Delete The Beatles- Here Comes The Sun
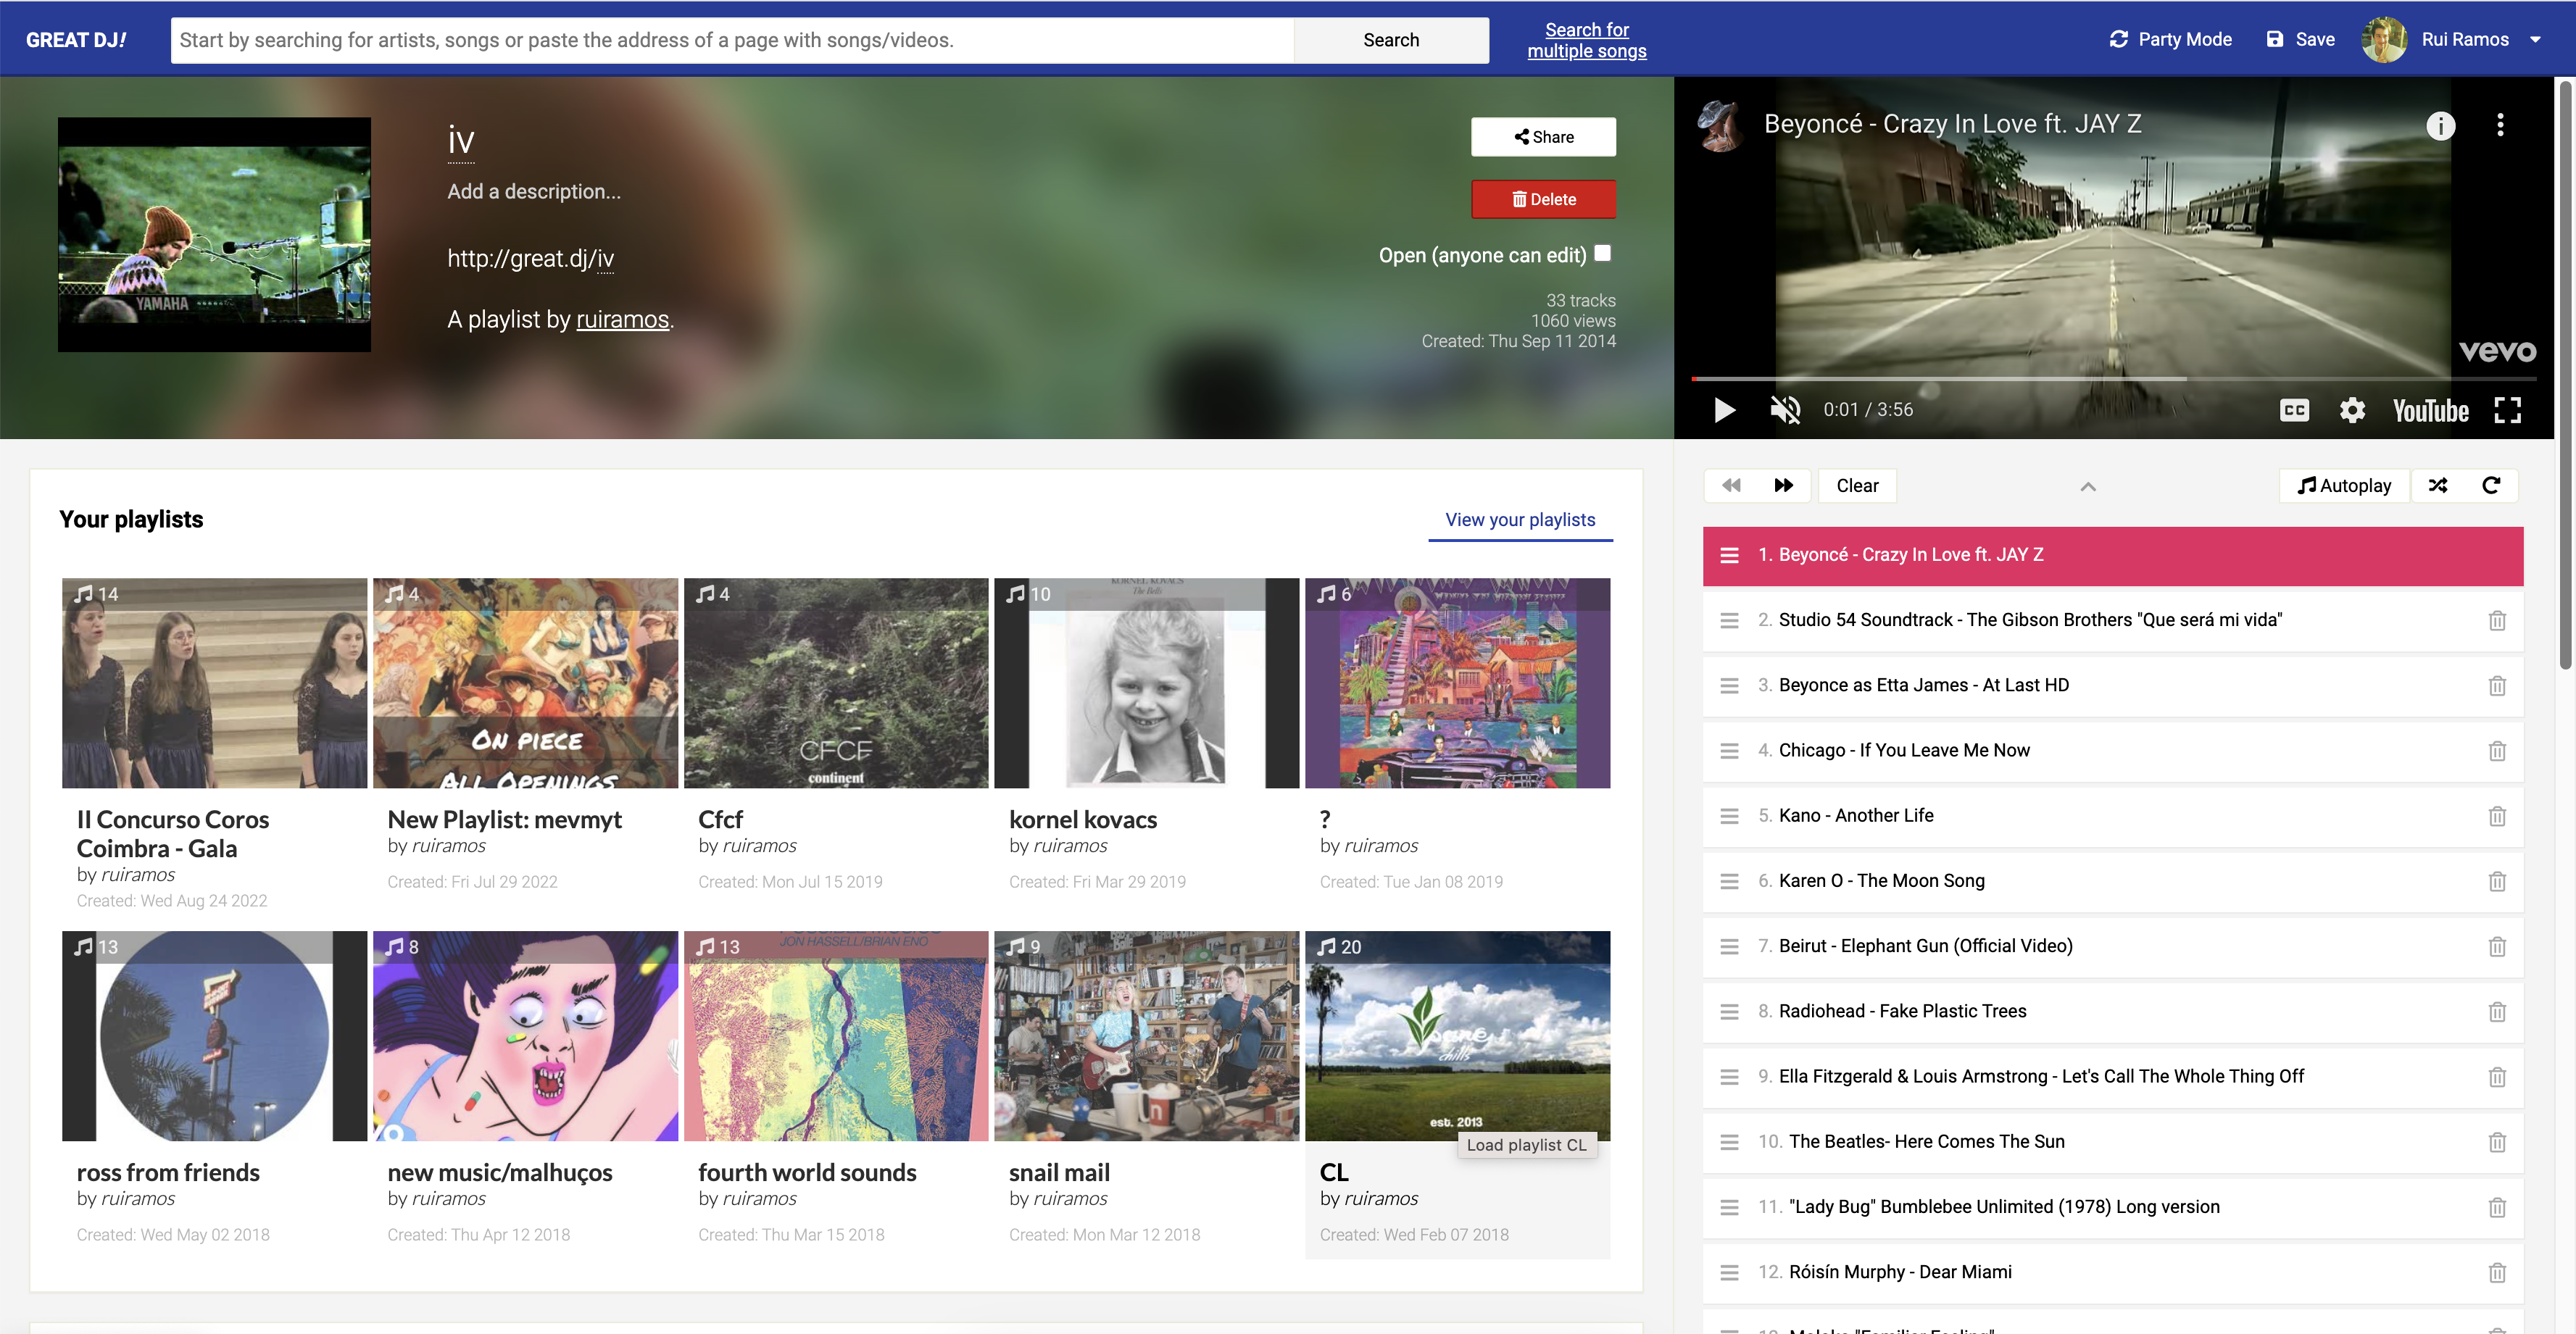The image size is (2576, 1334). [2497, 1142]
